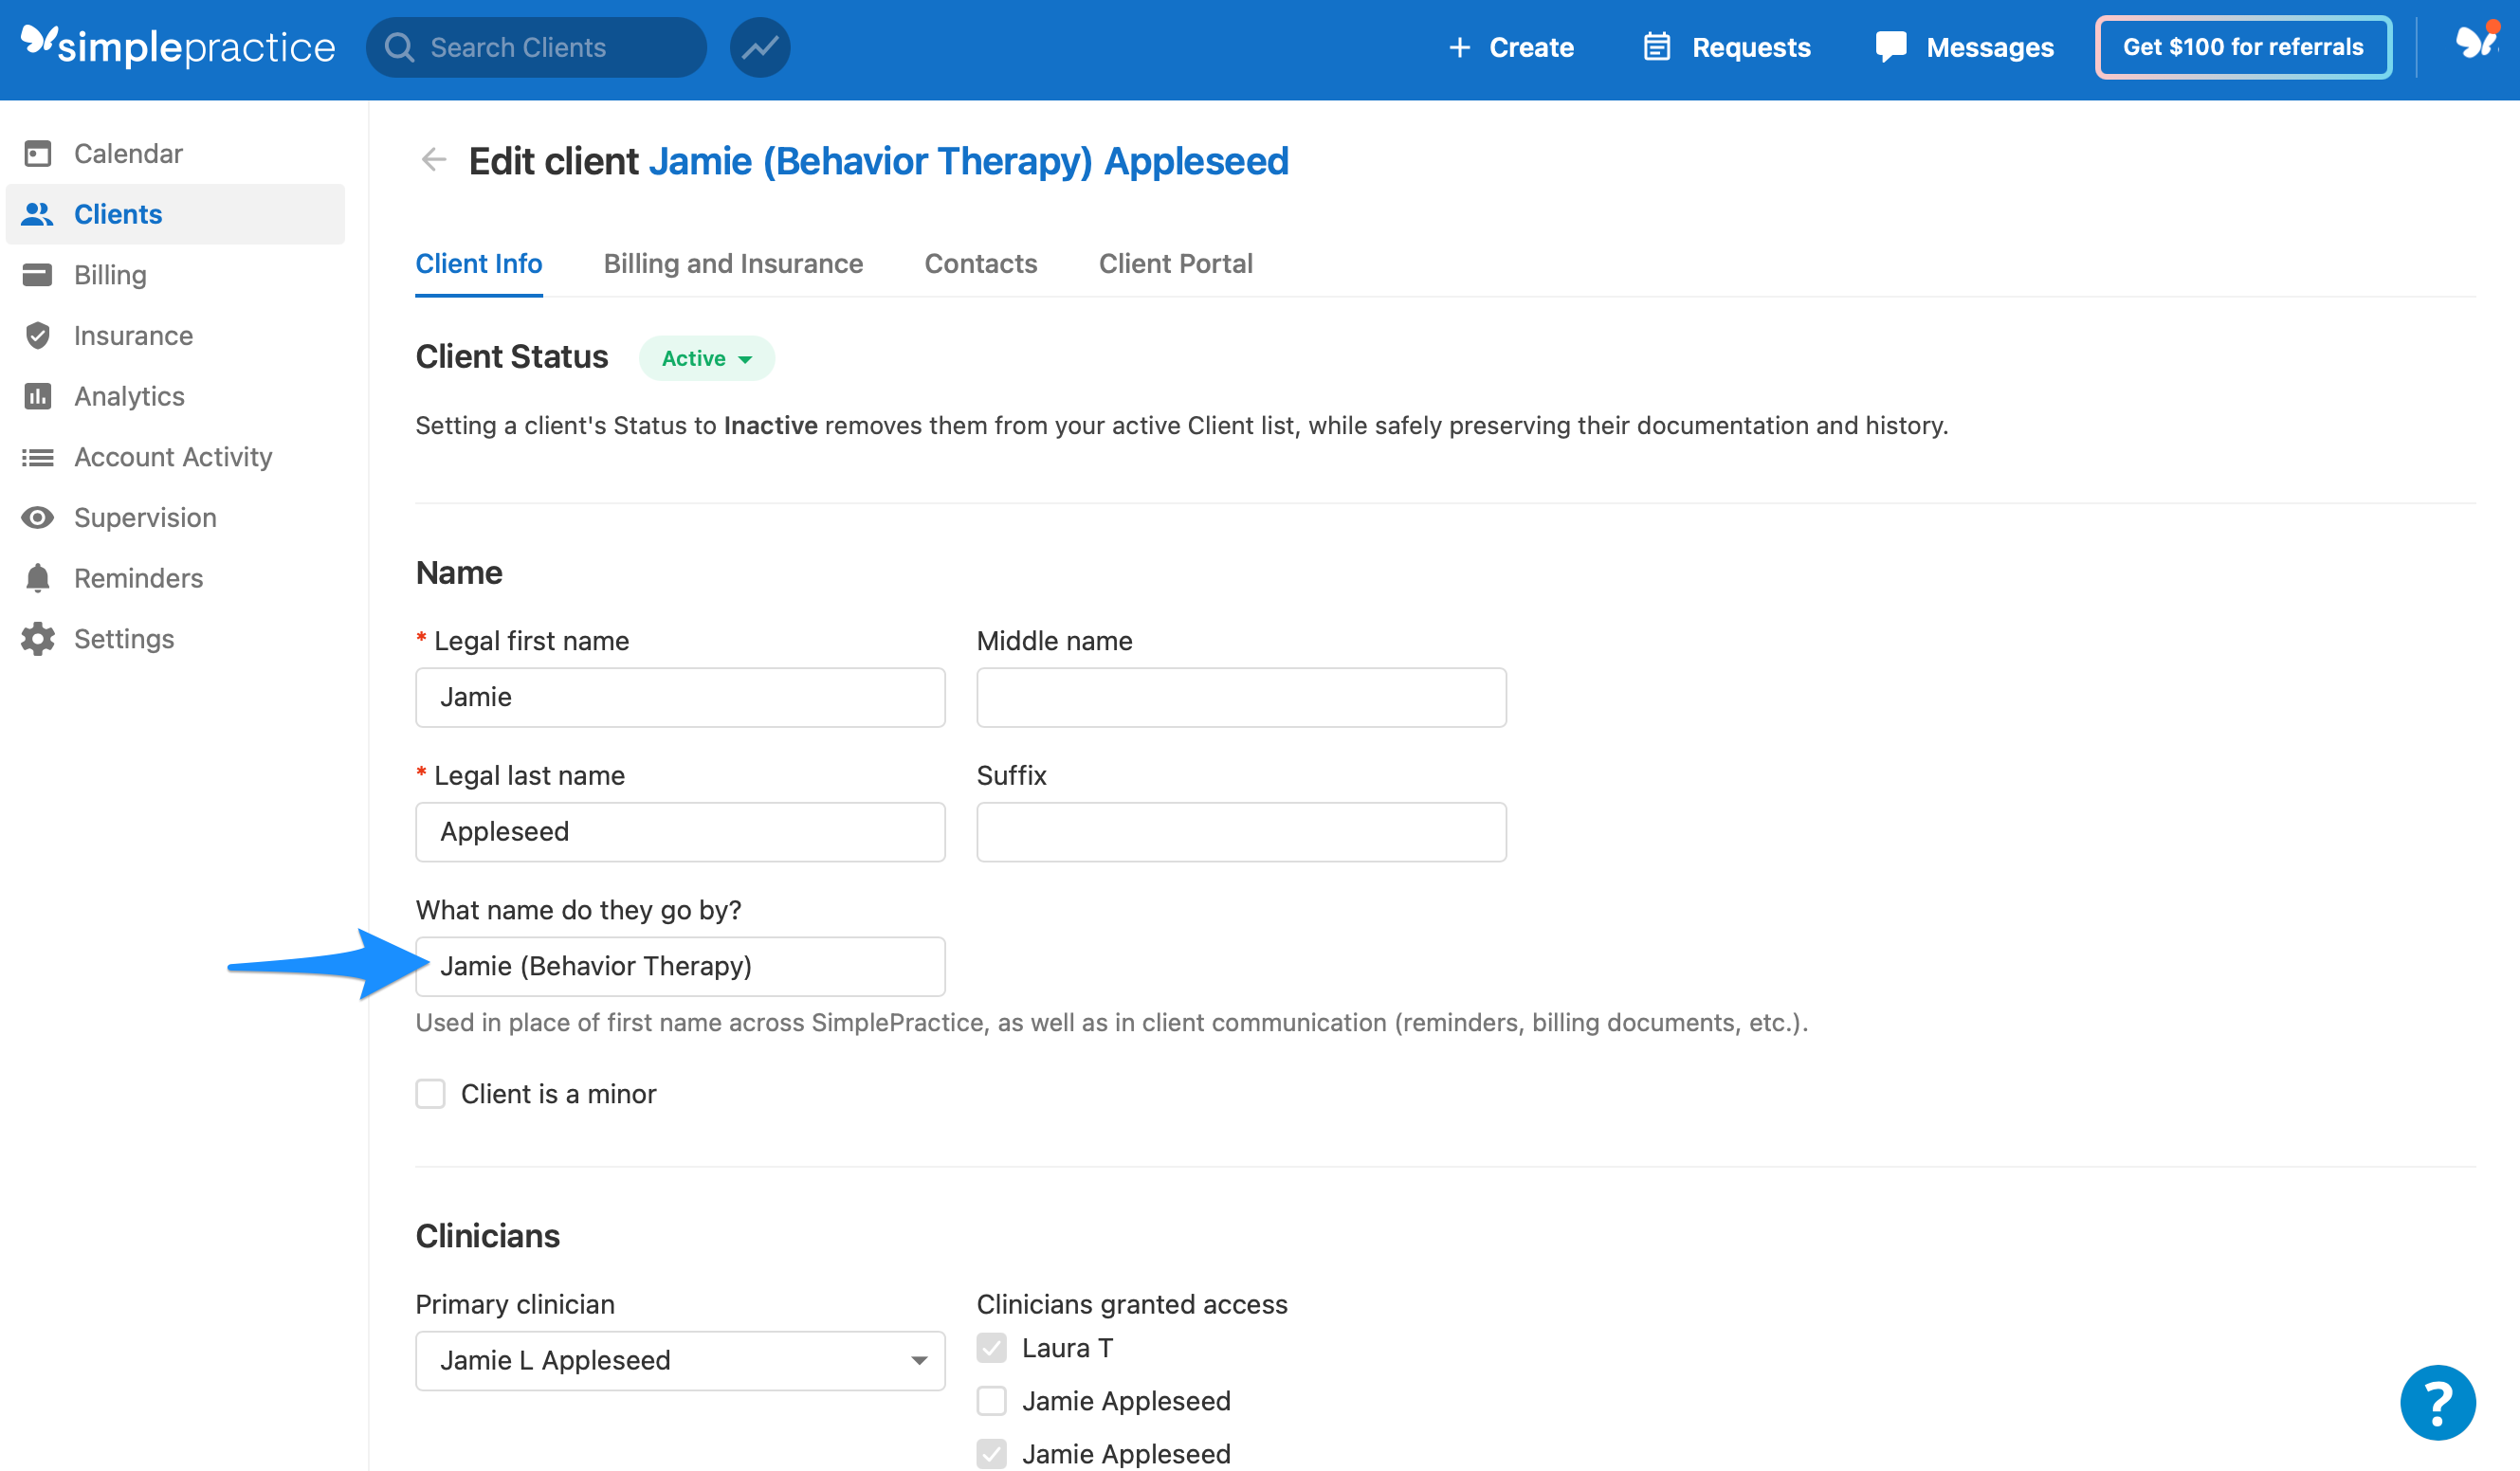Click the Calendar sidebar icon
The width and height of the screenshot is (2520, 1471).
tap(38, 153)
